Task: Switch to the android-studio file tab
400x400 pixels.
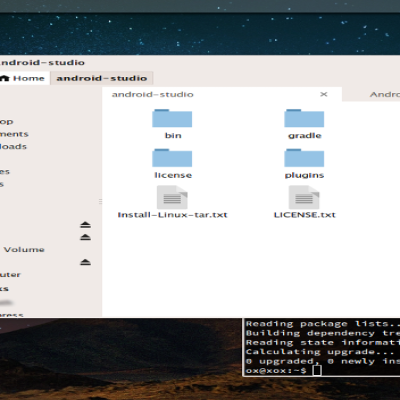Action: point(222,94)
